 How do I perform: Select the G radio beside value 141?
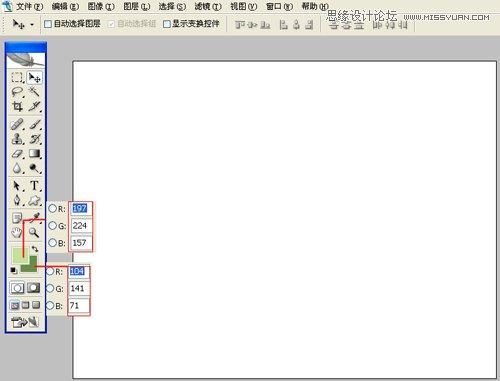50,288
